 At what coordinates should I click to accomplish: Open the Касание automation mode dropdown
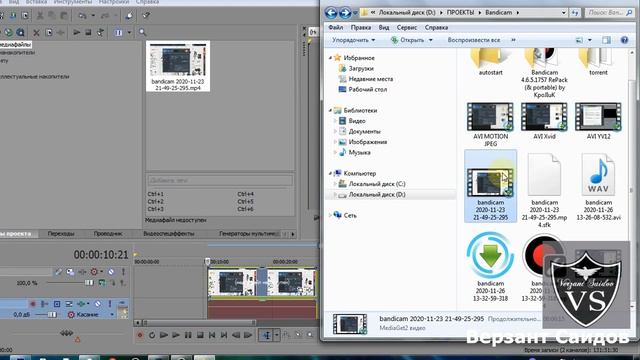click(111, 315)
